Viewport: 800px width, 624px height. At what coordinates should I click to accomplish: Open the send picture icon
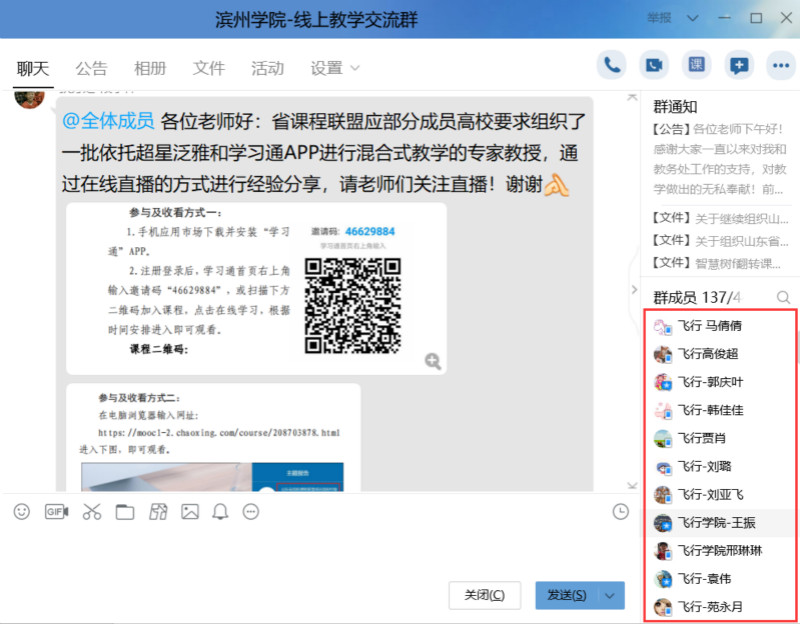coord(190,512)
